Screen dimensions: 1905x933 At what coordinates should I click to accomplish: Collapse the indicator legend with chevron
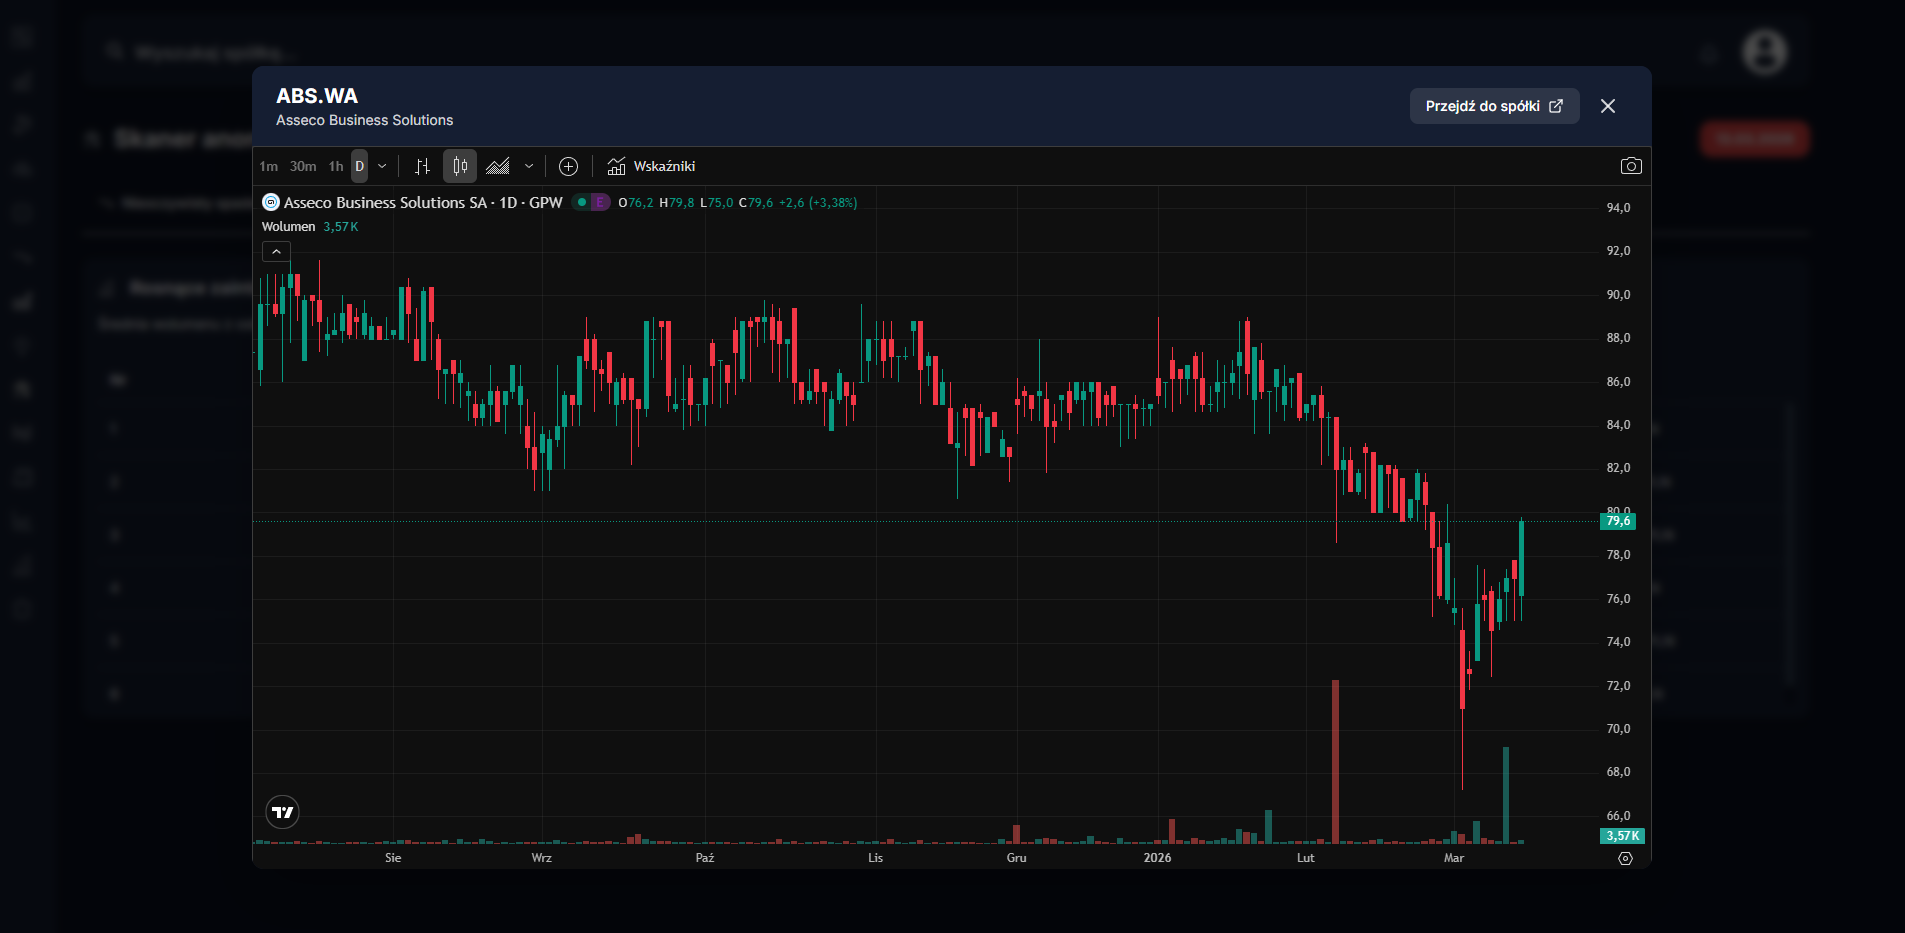pyautogui.click(x=276, y=252)
